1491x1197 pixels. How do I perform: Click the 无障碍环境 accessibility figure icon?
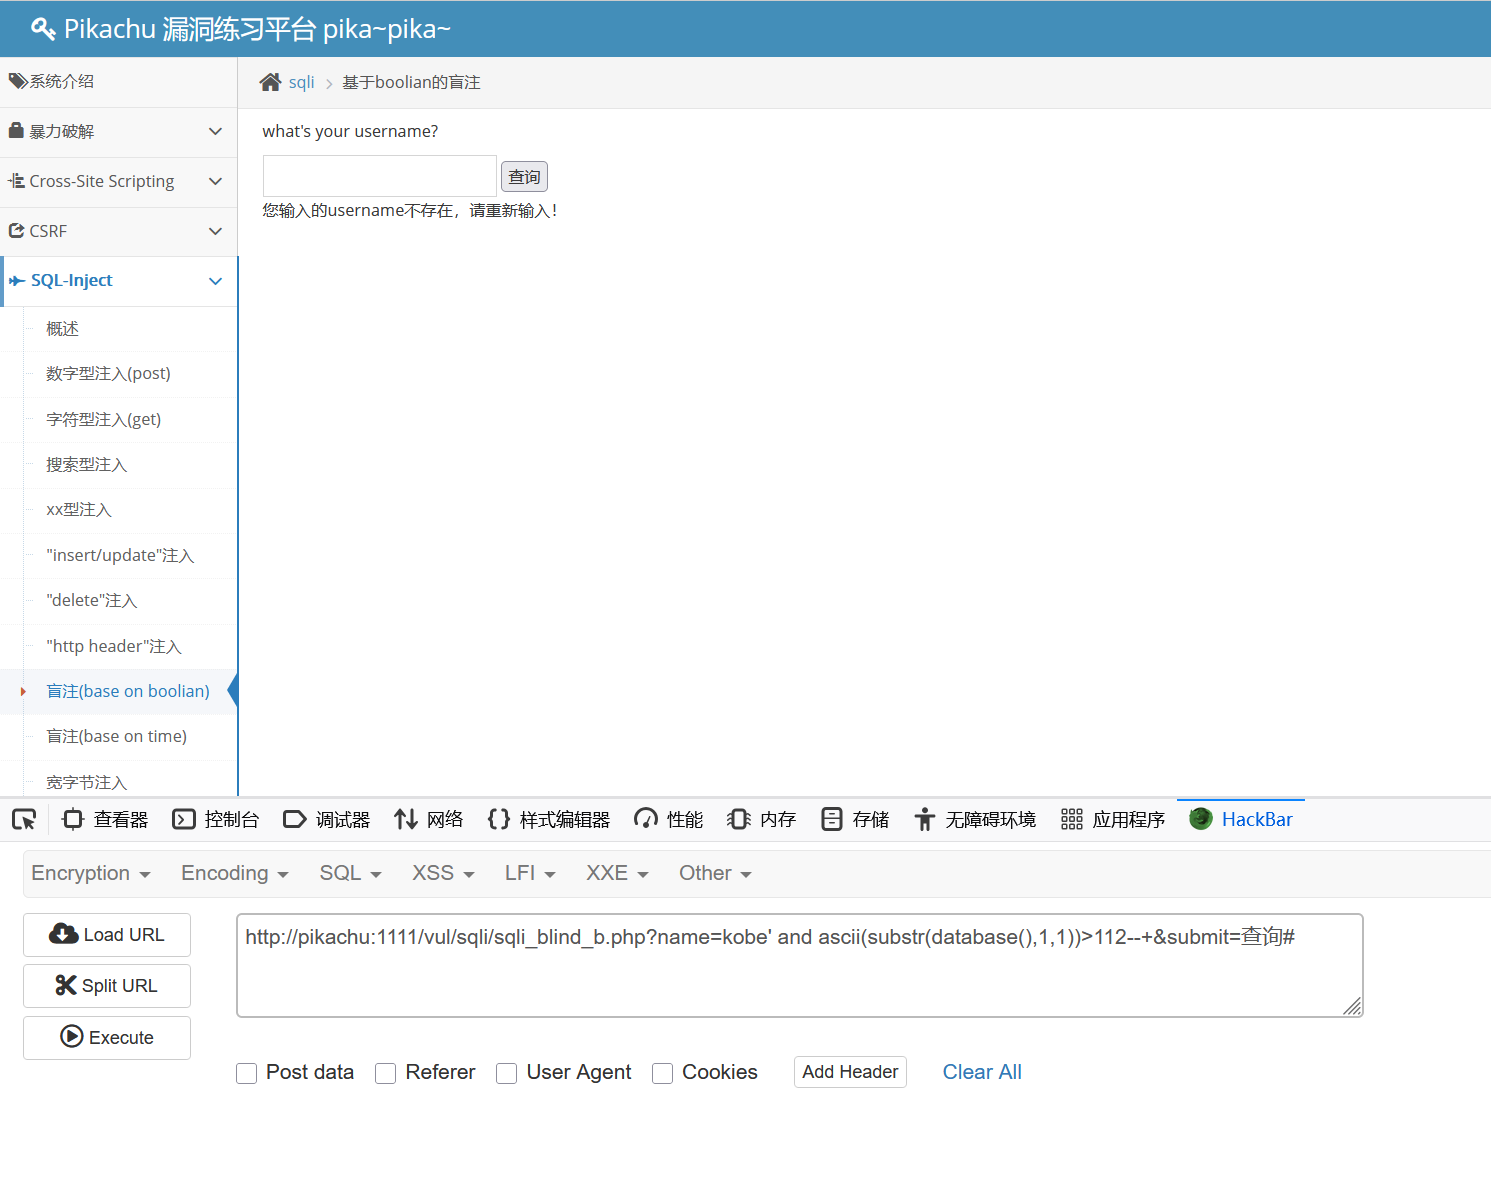pyautogui.click(x=925, y=820)
